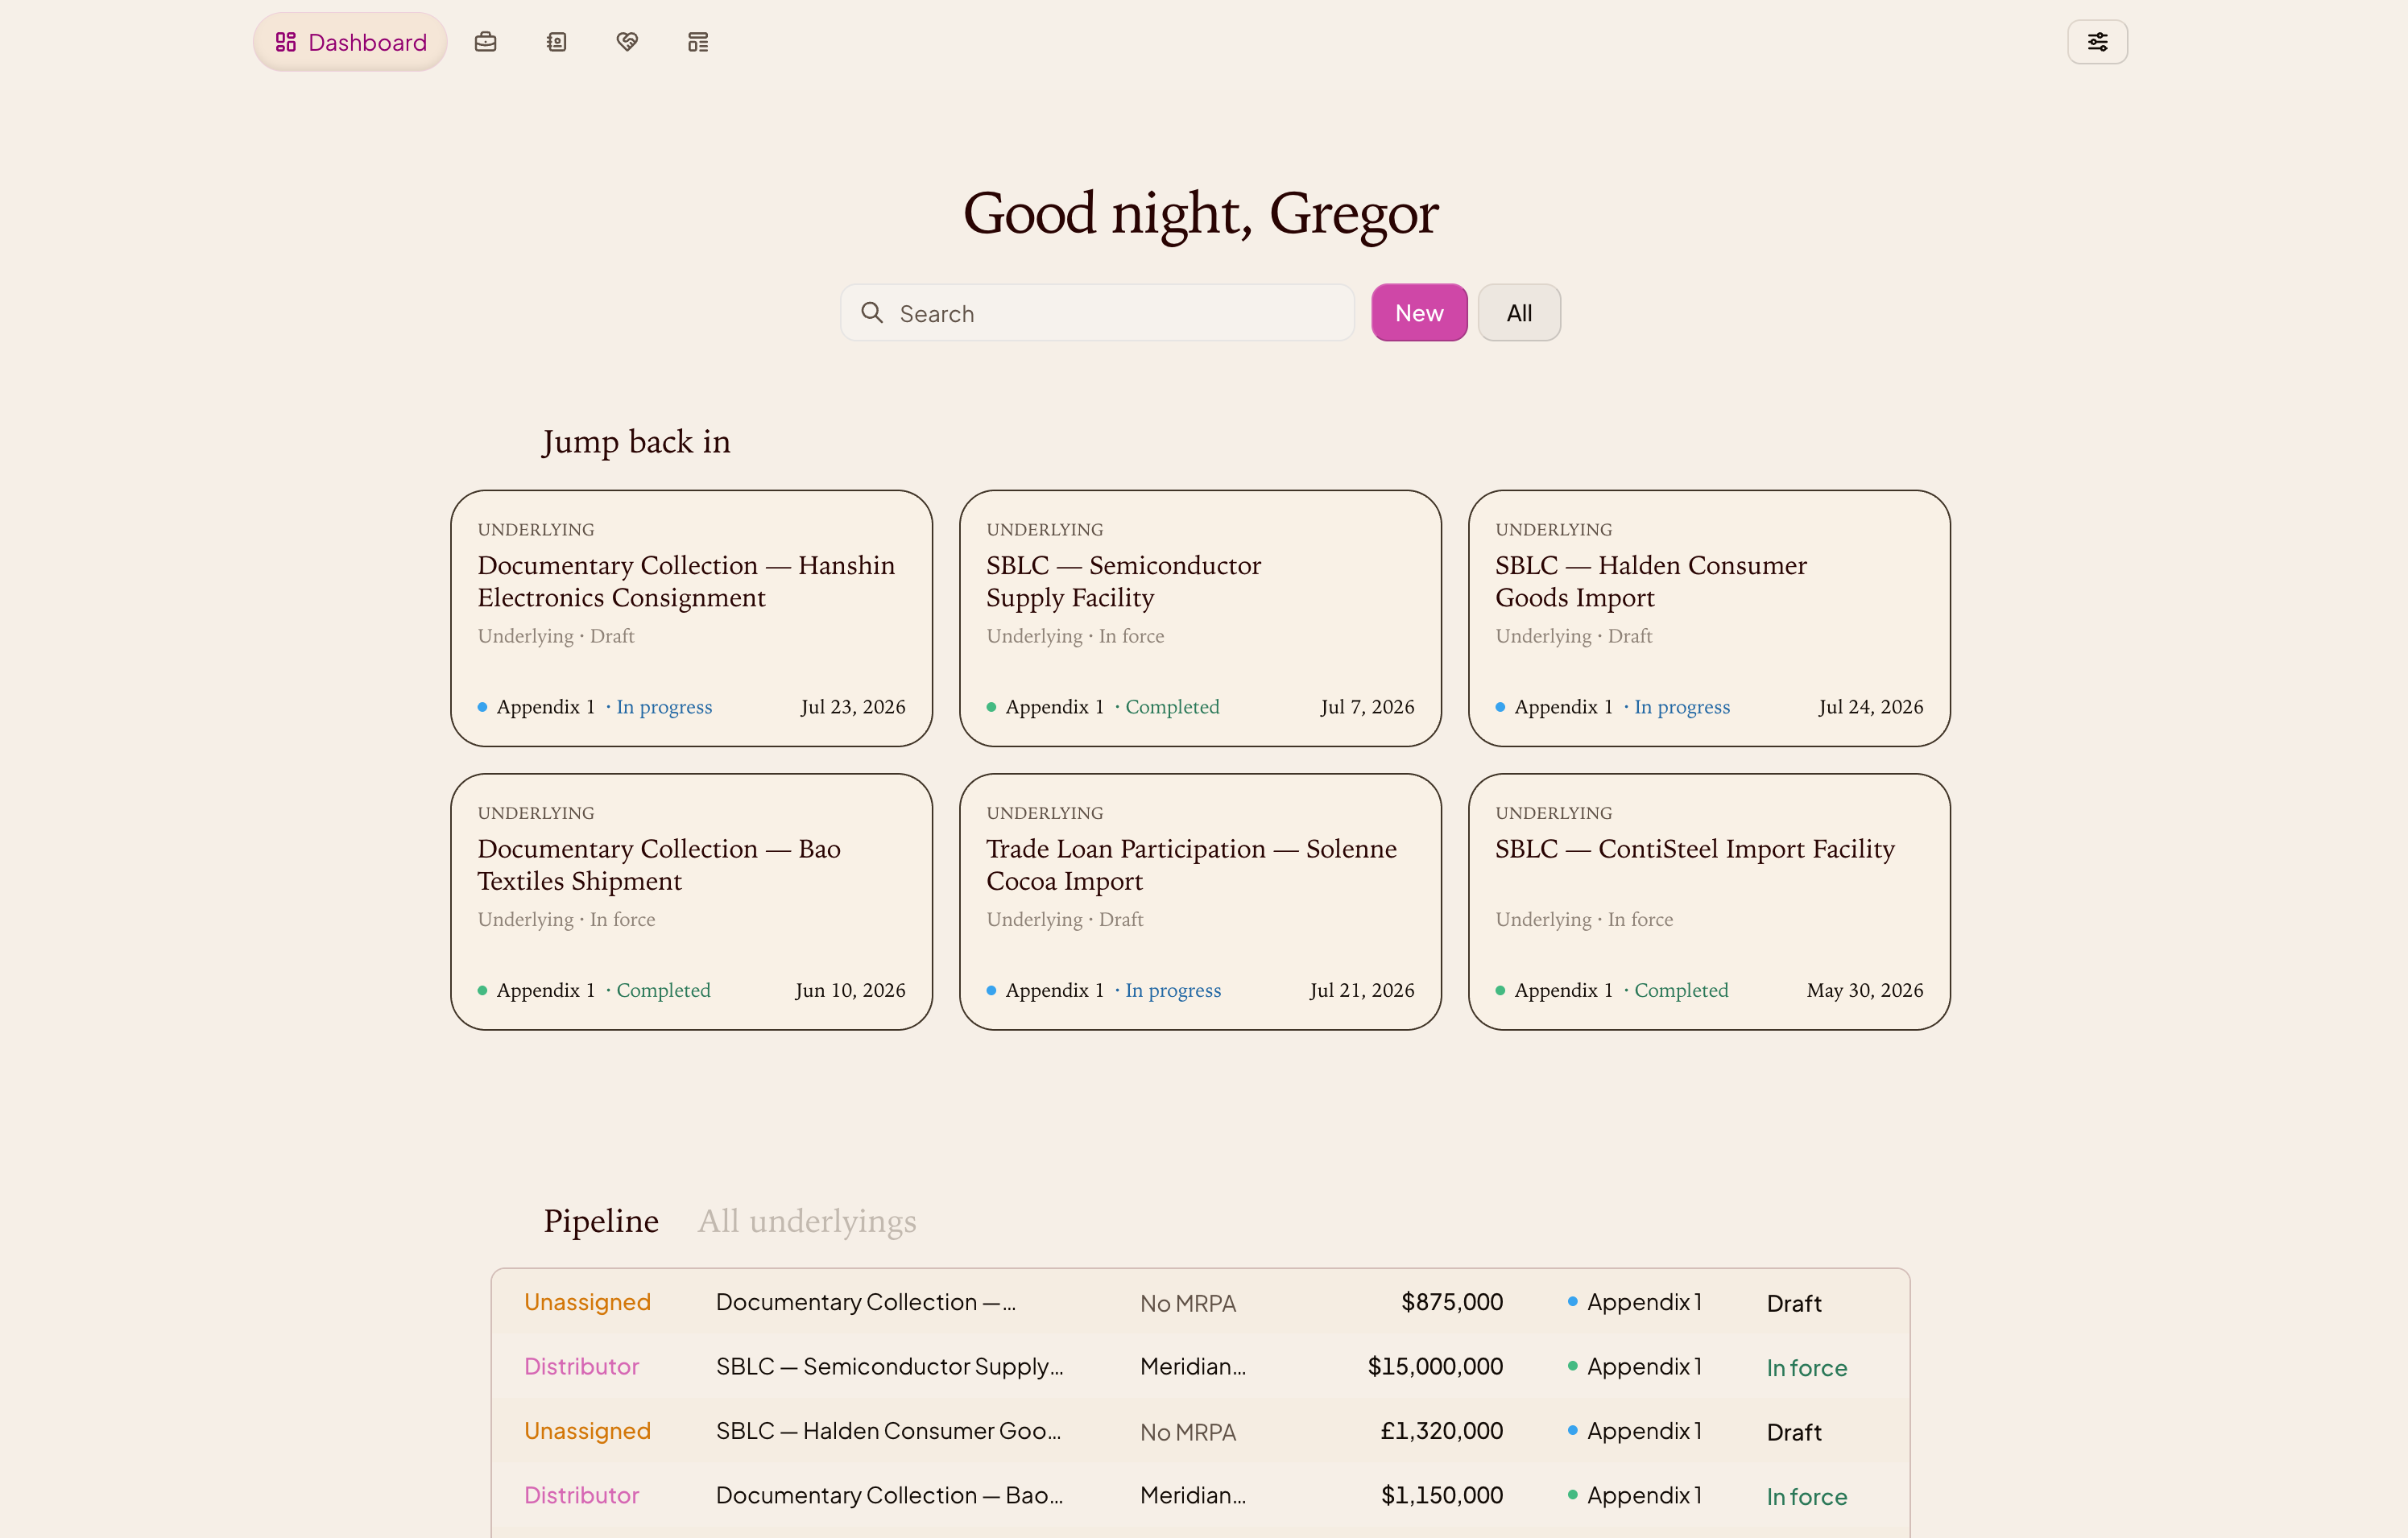Open the Solenne Cocoa Import card
The height and width of the screenshot is (1538, 2408).
click(1200, 902)
